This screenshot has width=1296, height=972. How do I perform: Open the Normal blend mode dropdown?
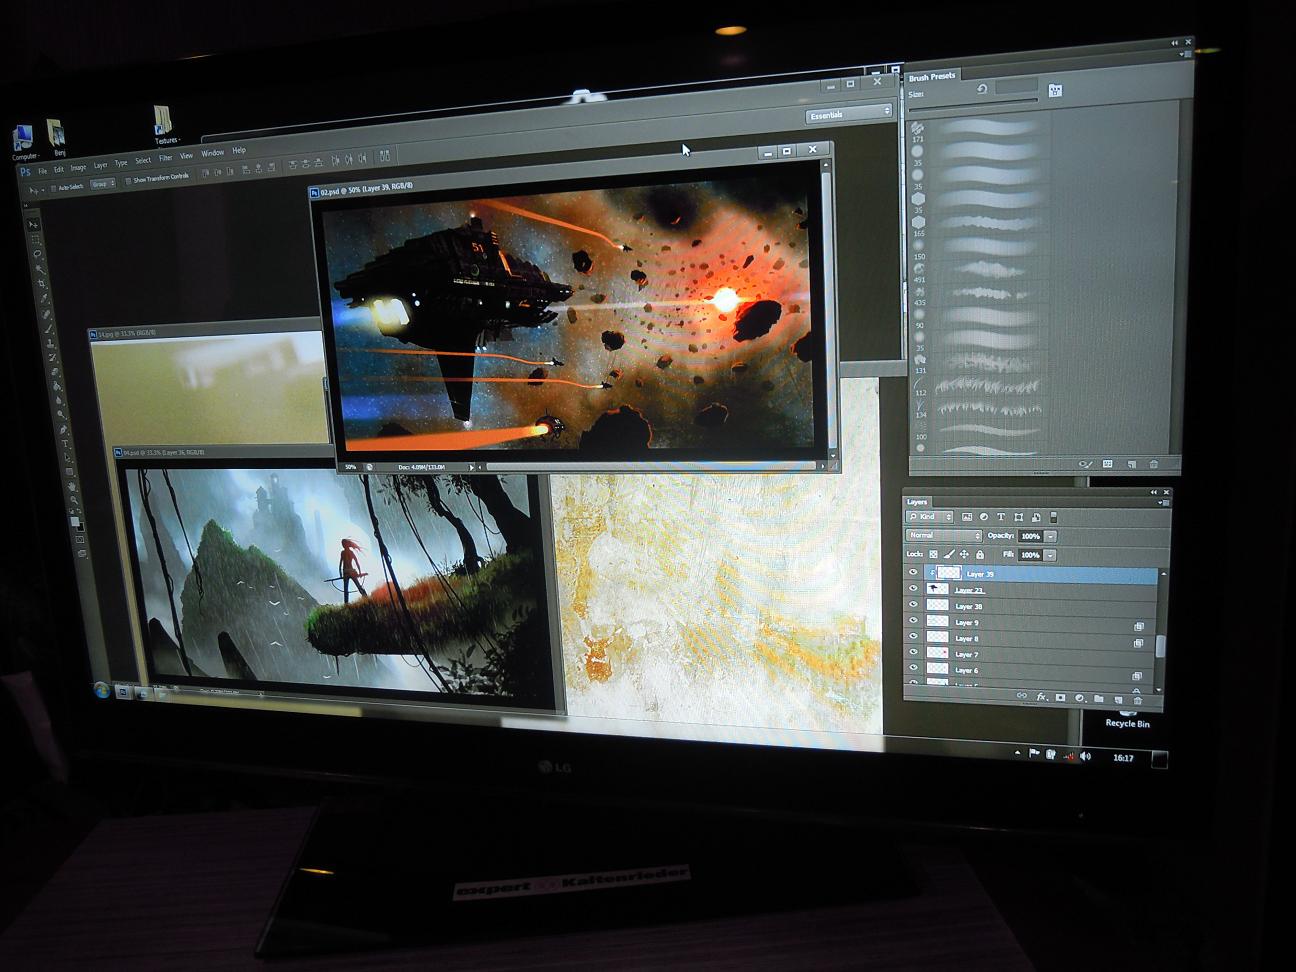click(x=944, y=536)
